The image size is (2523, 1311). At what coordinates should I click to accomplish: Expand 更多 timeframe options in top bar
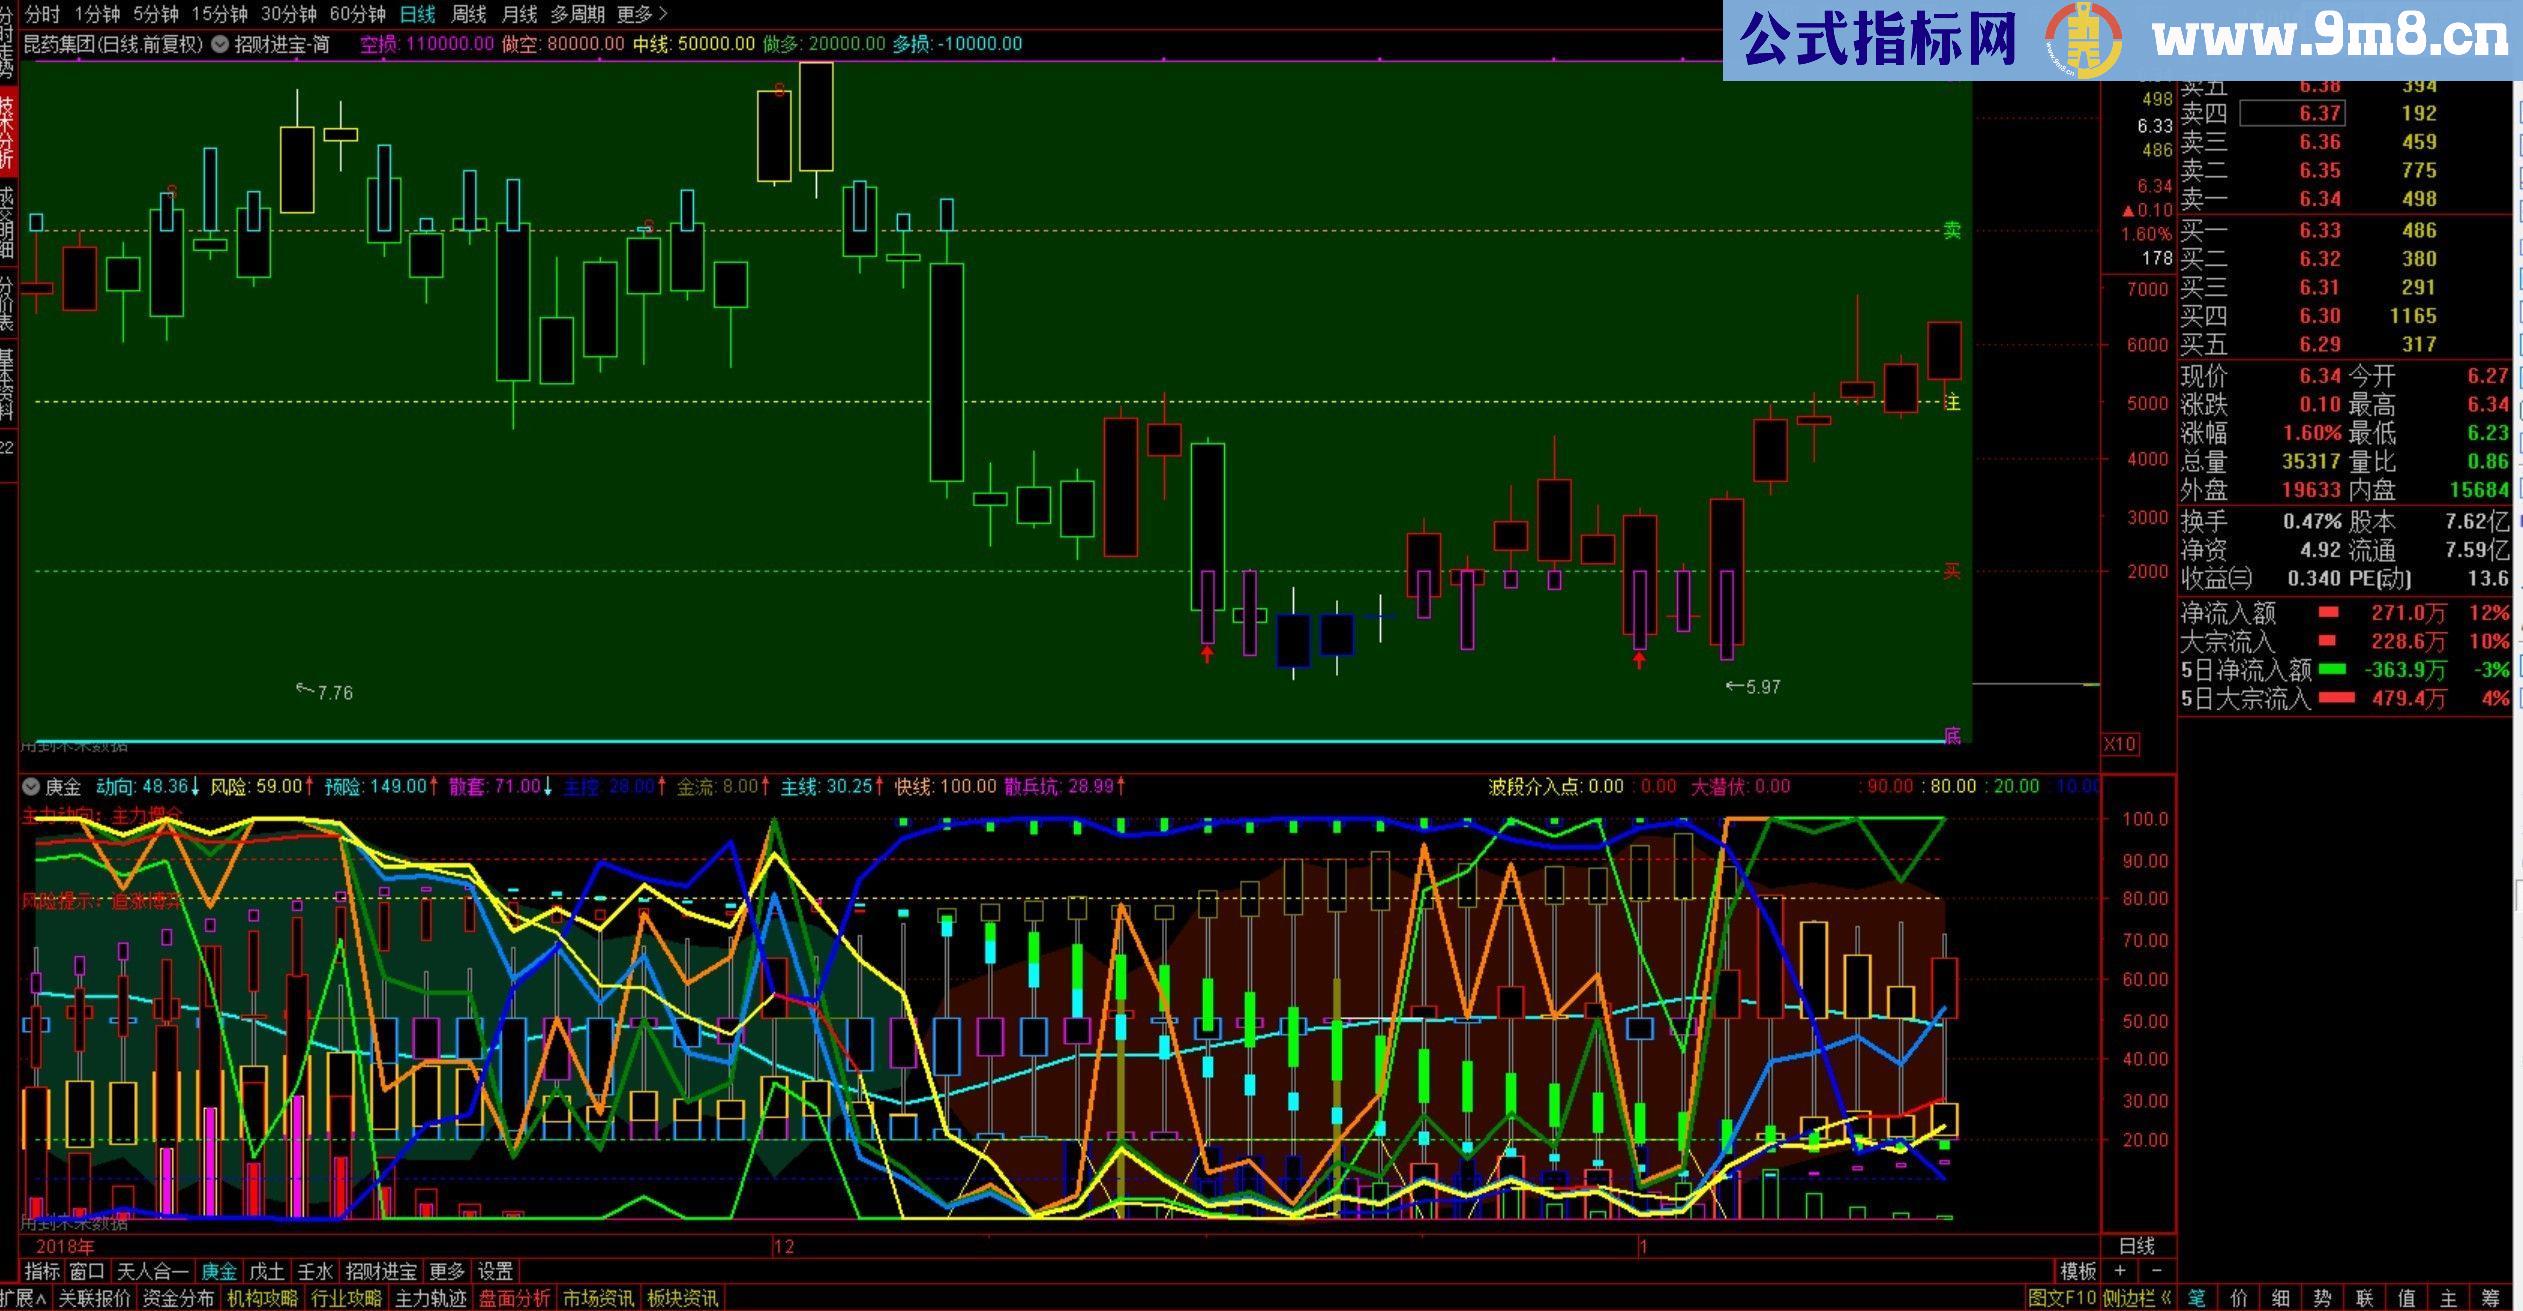click(x=642, y=14)
